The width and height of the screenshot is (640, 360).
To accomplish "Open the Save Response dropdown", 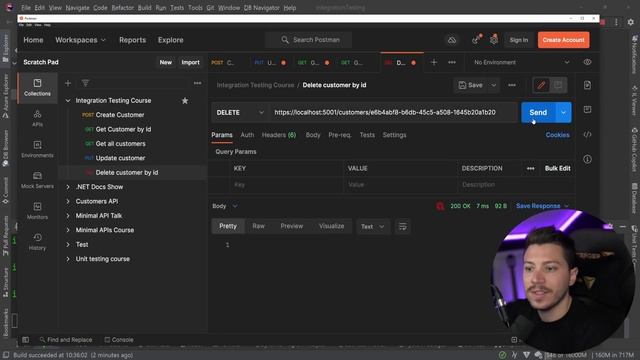I will pyautogui.click(x=542, y=206).
